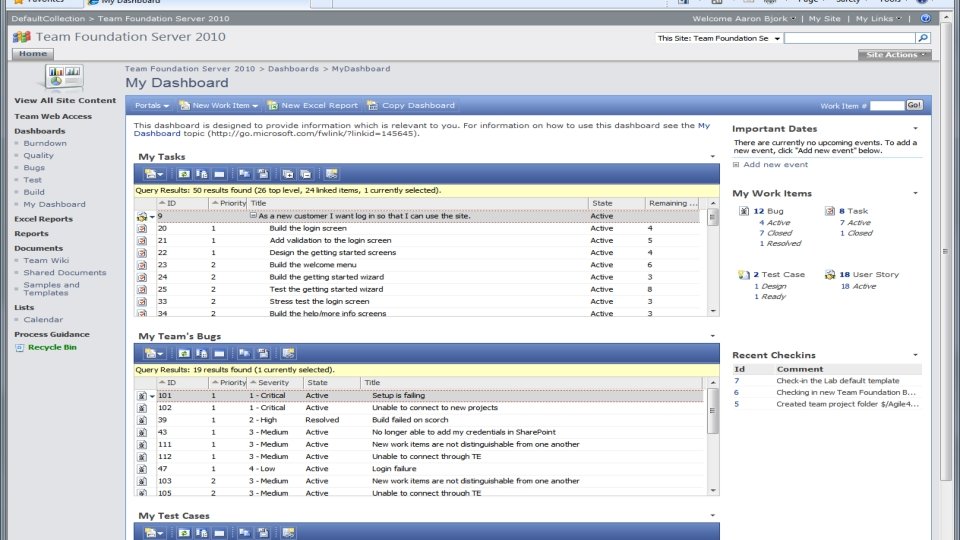Open column options icon in My Test Cases toolbar
Screen dimensions: 960x540
288,533
